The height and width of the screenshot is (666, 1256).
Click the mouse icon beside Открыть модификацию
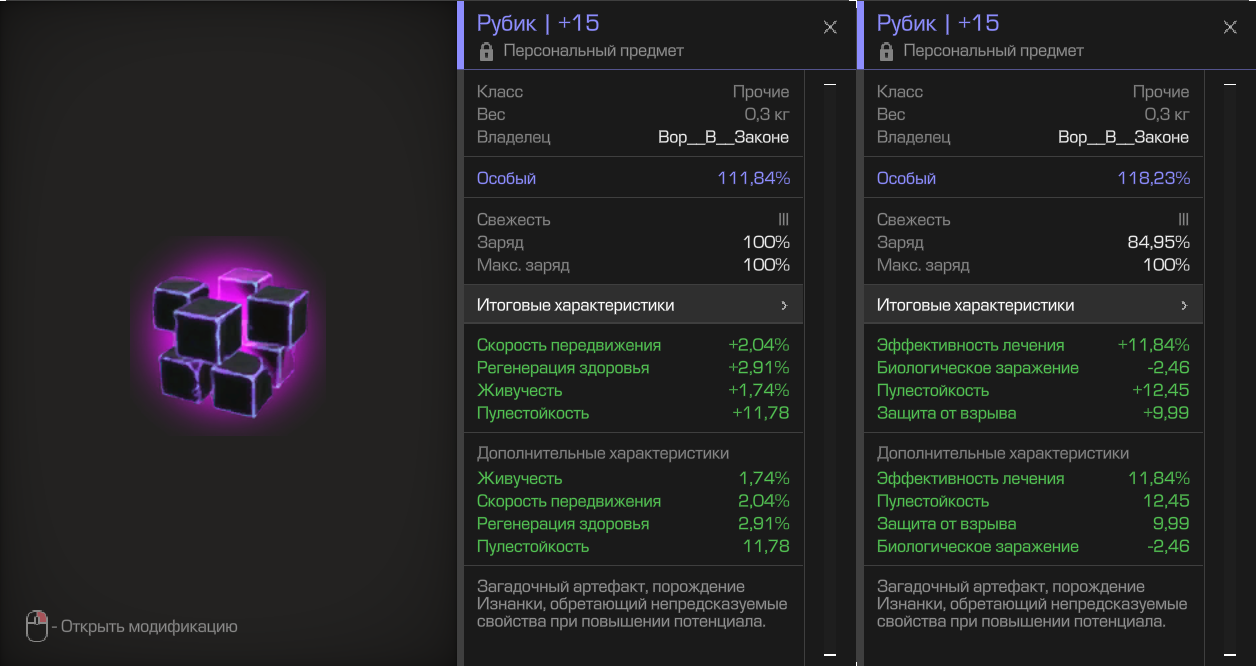pos(36,627)
